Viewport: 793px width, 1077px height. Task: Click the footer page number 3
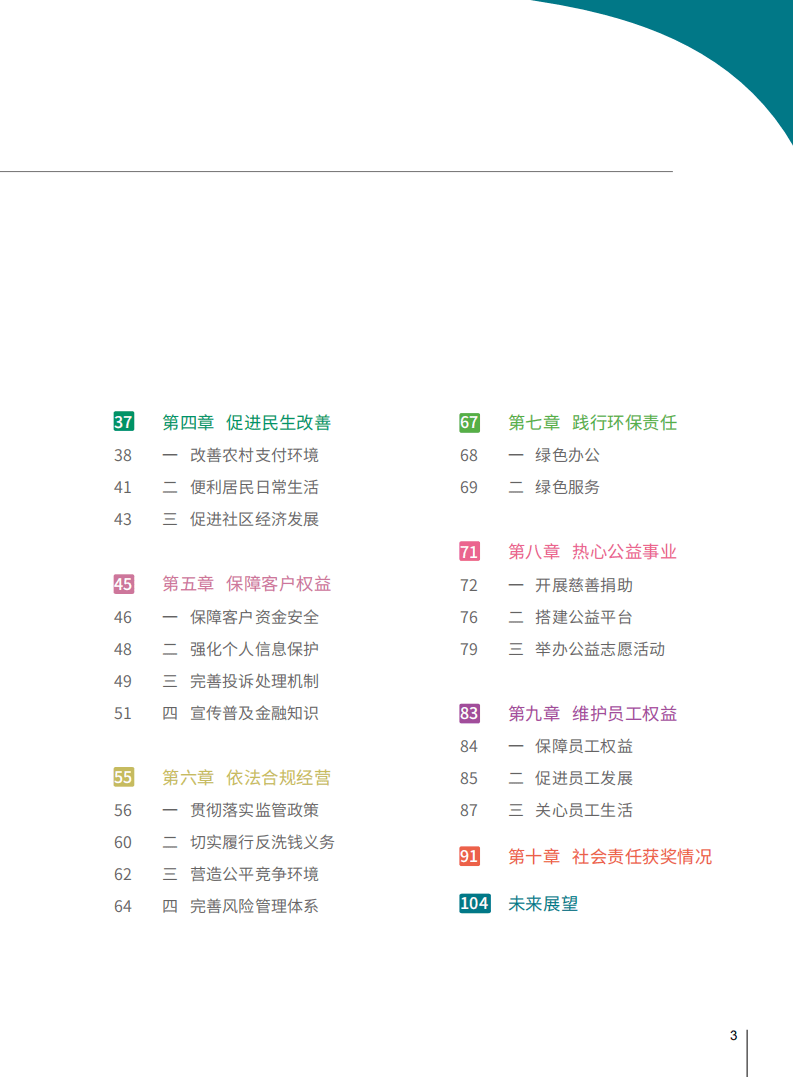click(x=733, y=1035)
